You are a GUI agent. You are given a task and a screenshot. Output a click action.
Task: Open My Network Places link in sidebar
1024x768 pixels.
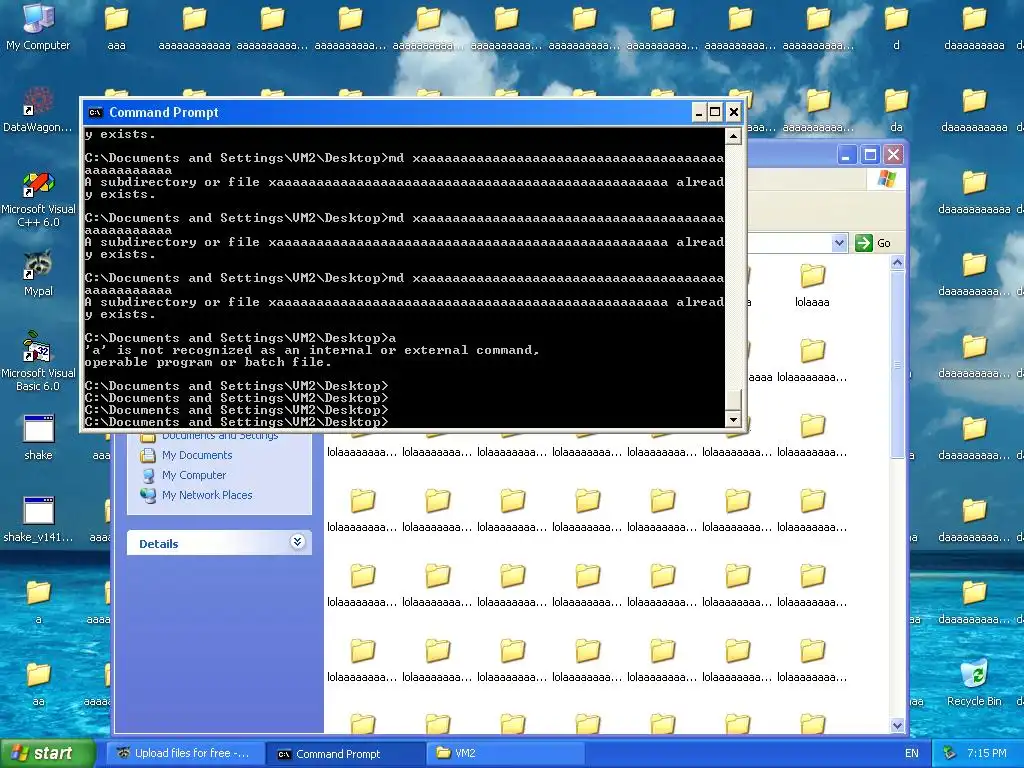[x=207, y=495]
